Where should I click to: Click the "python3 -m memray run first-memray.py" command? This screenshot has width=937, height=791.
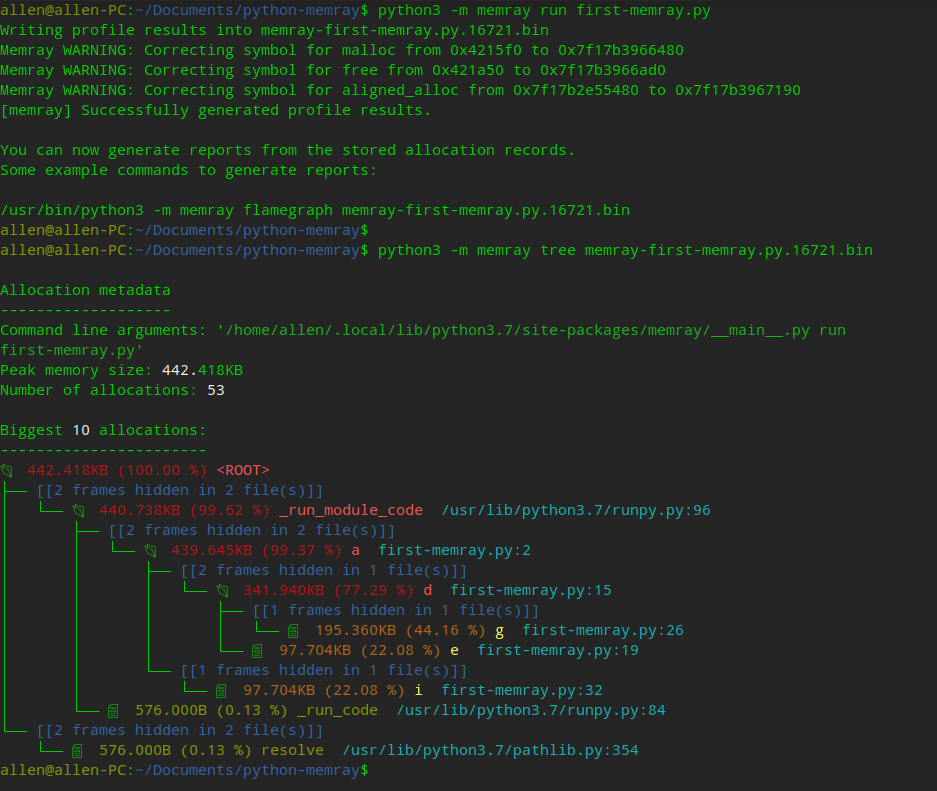tap(544, 10)
